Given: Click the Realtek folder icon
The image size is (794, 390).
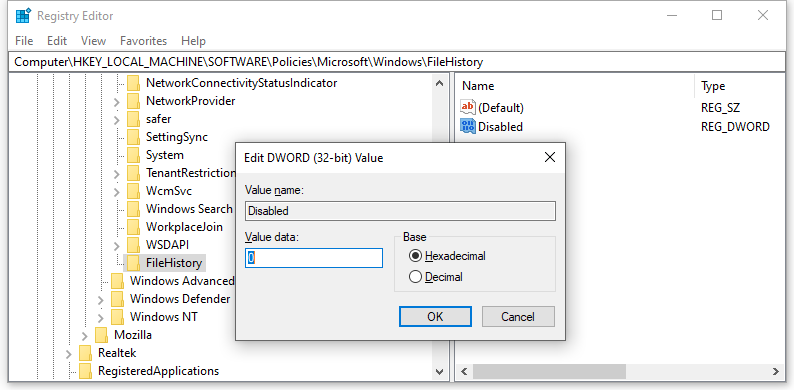Looking at the screenshot, I should coord(85,353).
